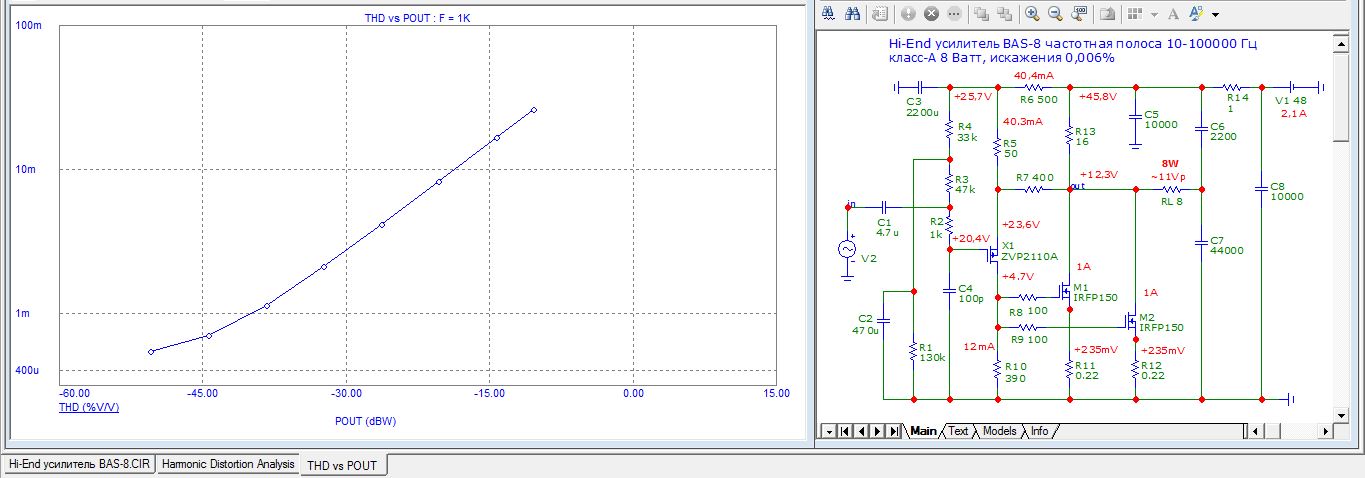This screenshot has width=1365, height=478.
Task: Jump to last page with navigation arrow
Action: (894, 431)
